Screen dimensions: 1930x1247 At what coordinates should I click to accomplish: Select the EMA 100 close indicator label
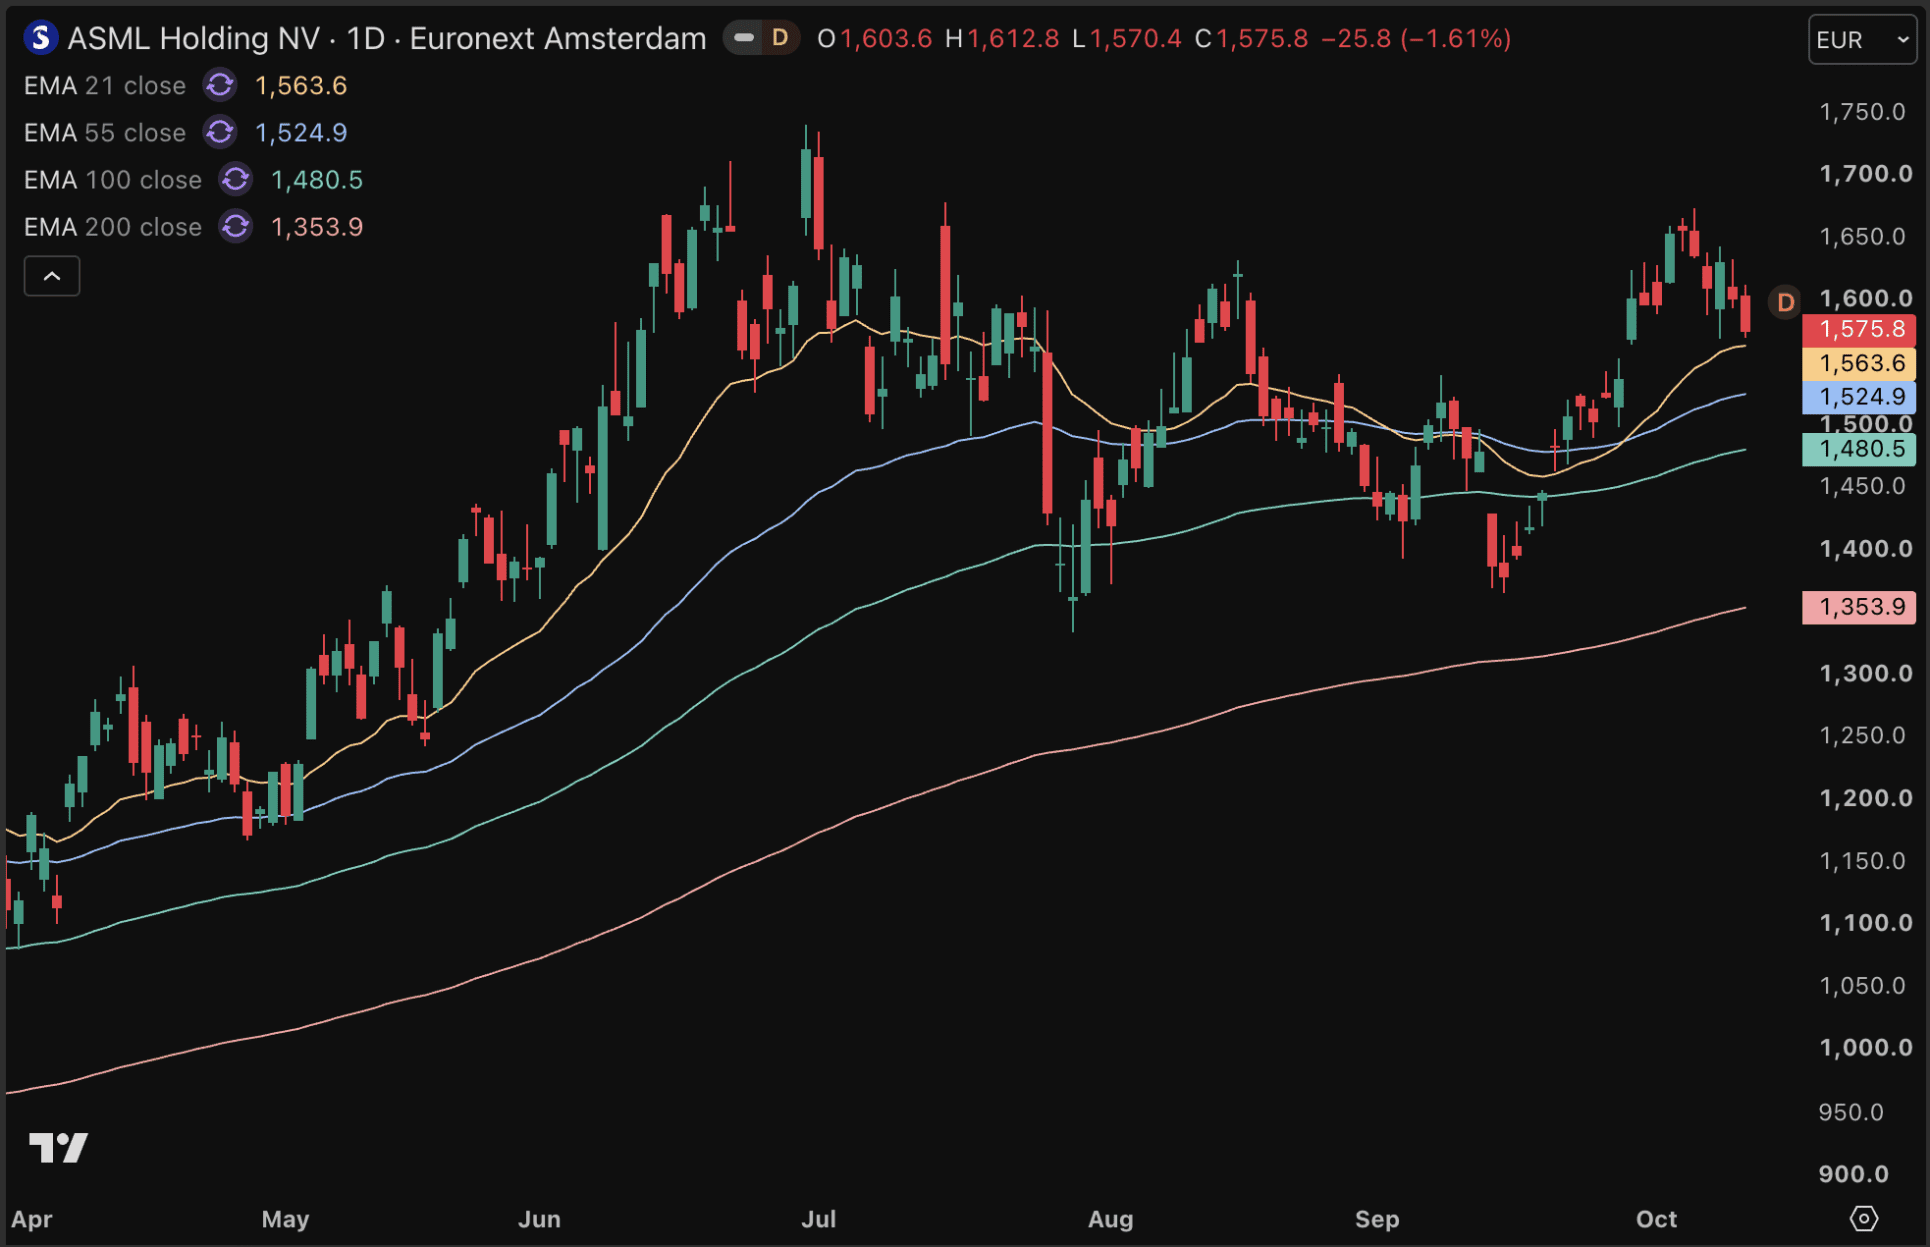point(113,180)
